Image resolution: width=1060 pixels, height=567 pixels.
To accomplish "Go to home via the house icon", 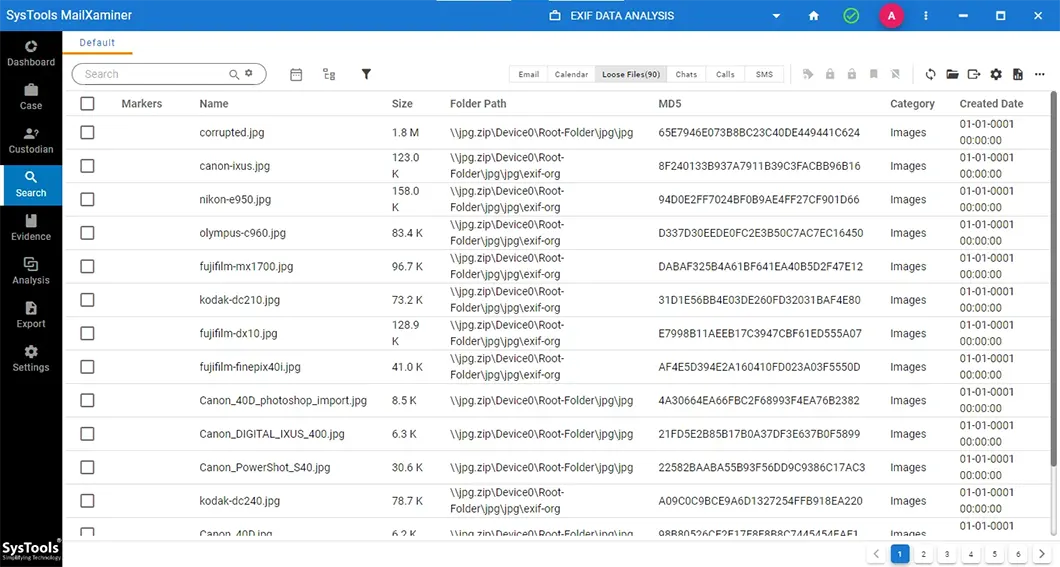I will pyautogui.click(x=814, y=16).
